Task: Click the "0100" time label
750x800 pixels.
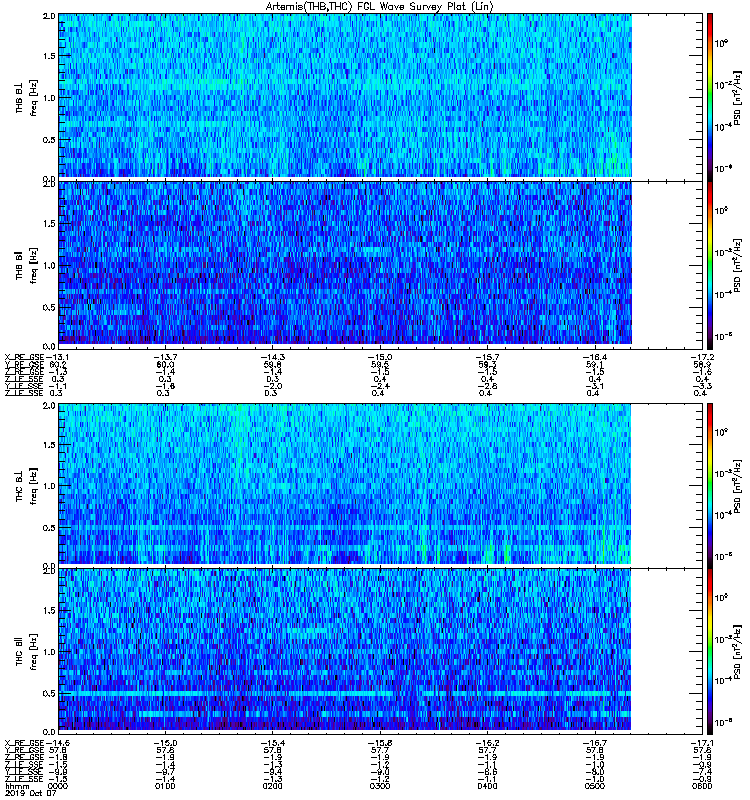Action: tap(165, 786)
